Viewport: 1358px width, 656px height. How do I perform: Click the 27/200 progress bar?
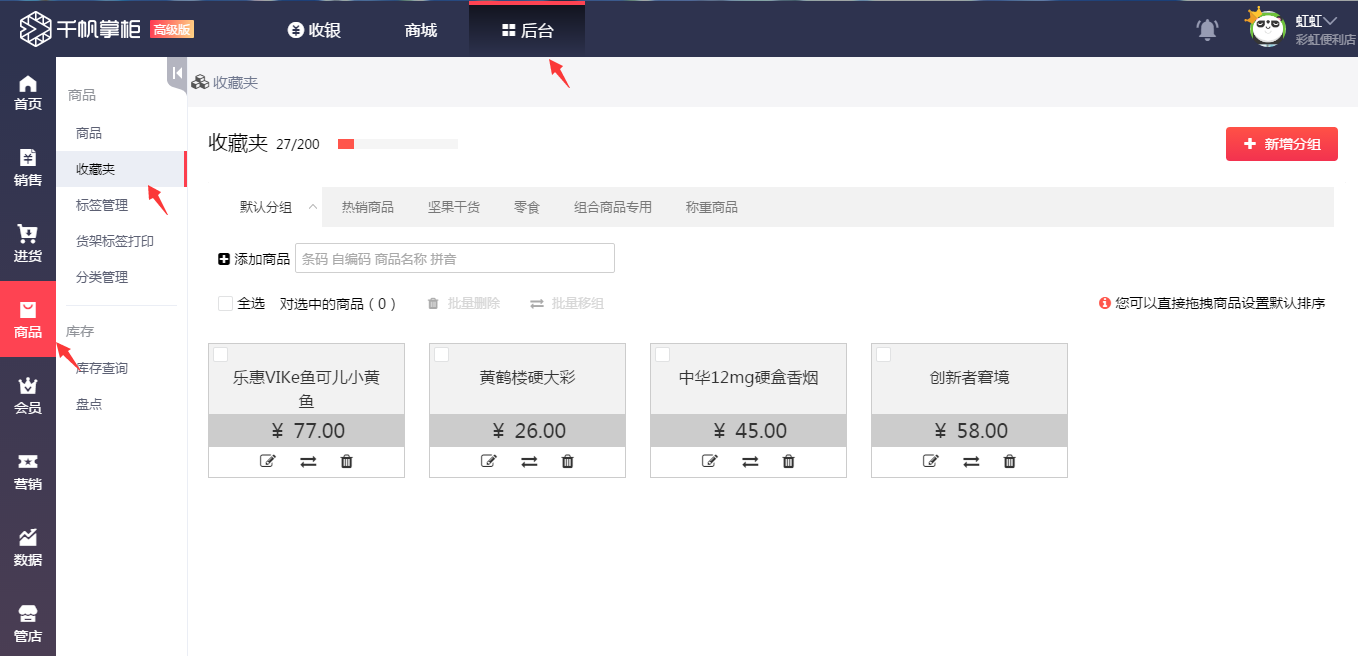[x=396, y=143]
